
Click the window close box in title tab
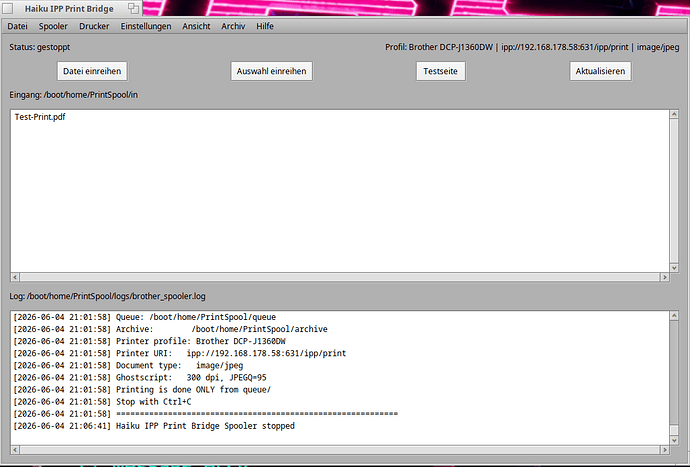(8, 8)
